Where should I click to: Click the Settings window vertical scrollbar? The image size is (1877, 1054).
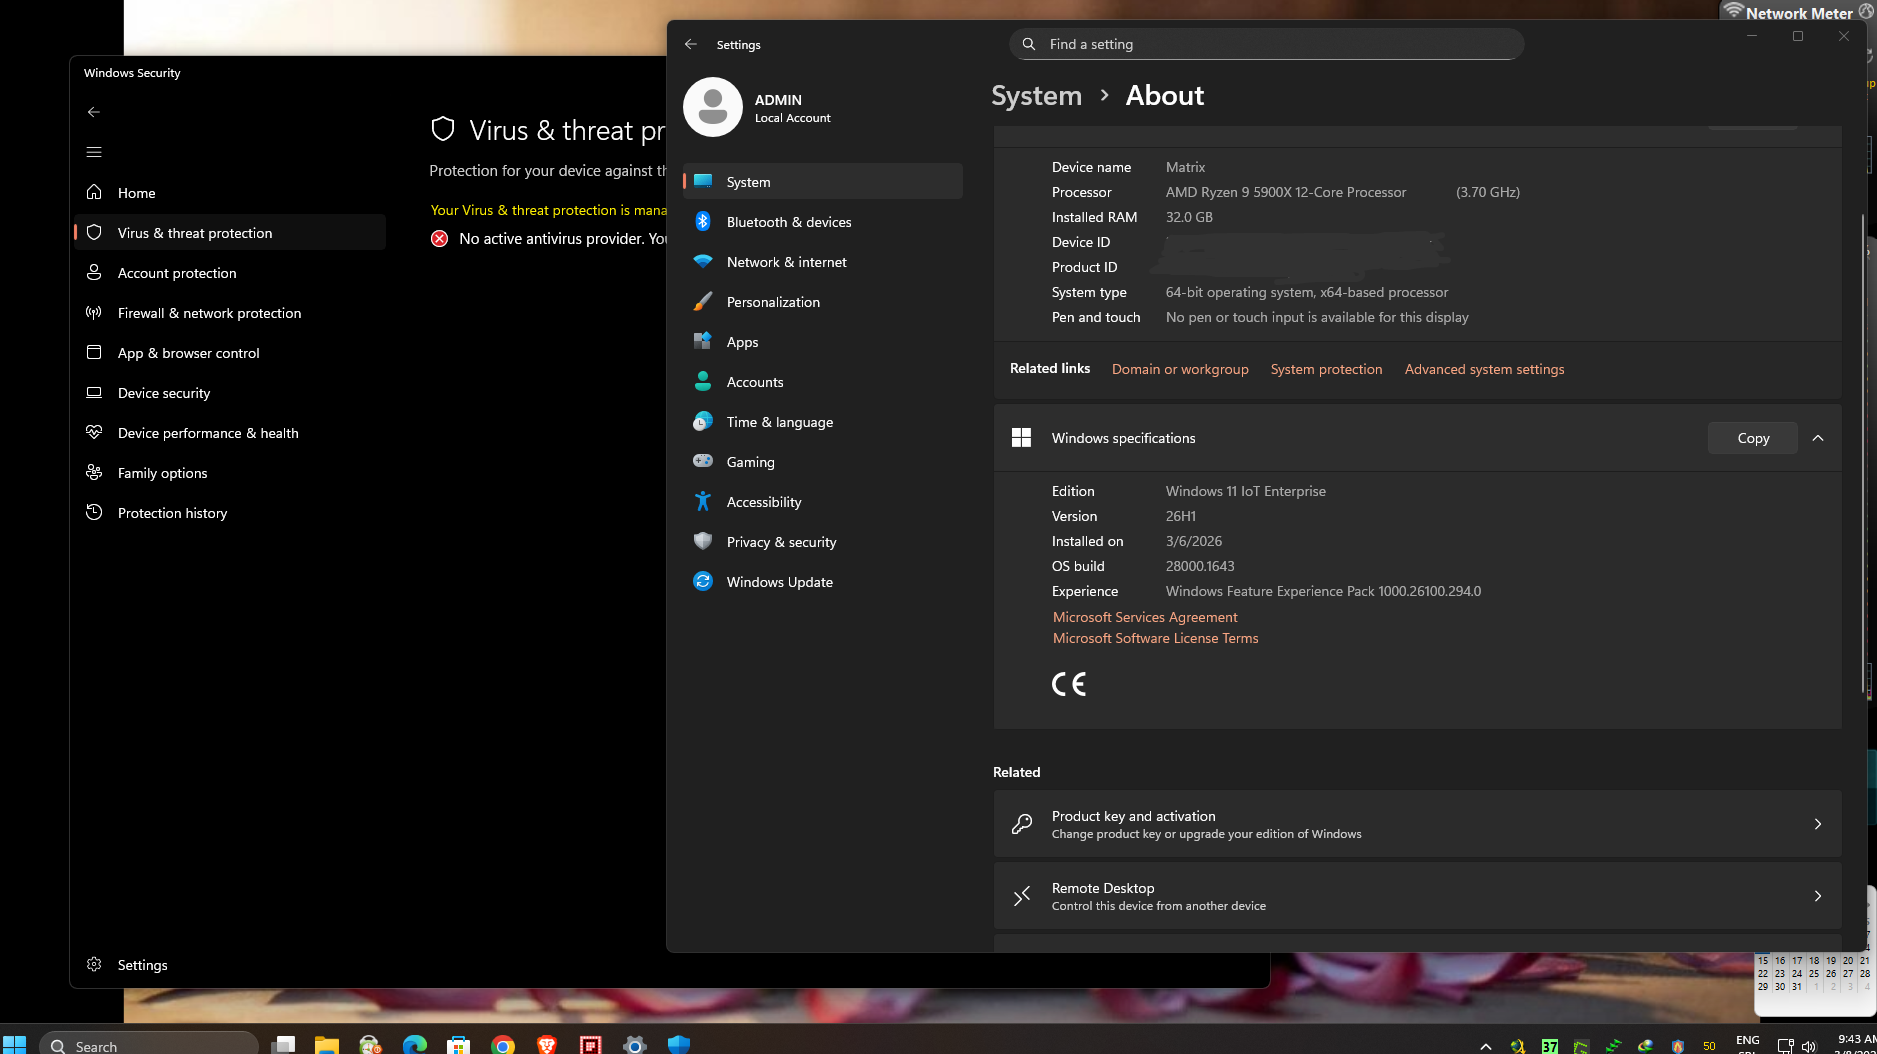1862,453
